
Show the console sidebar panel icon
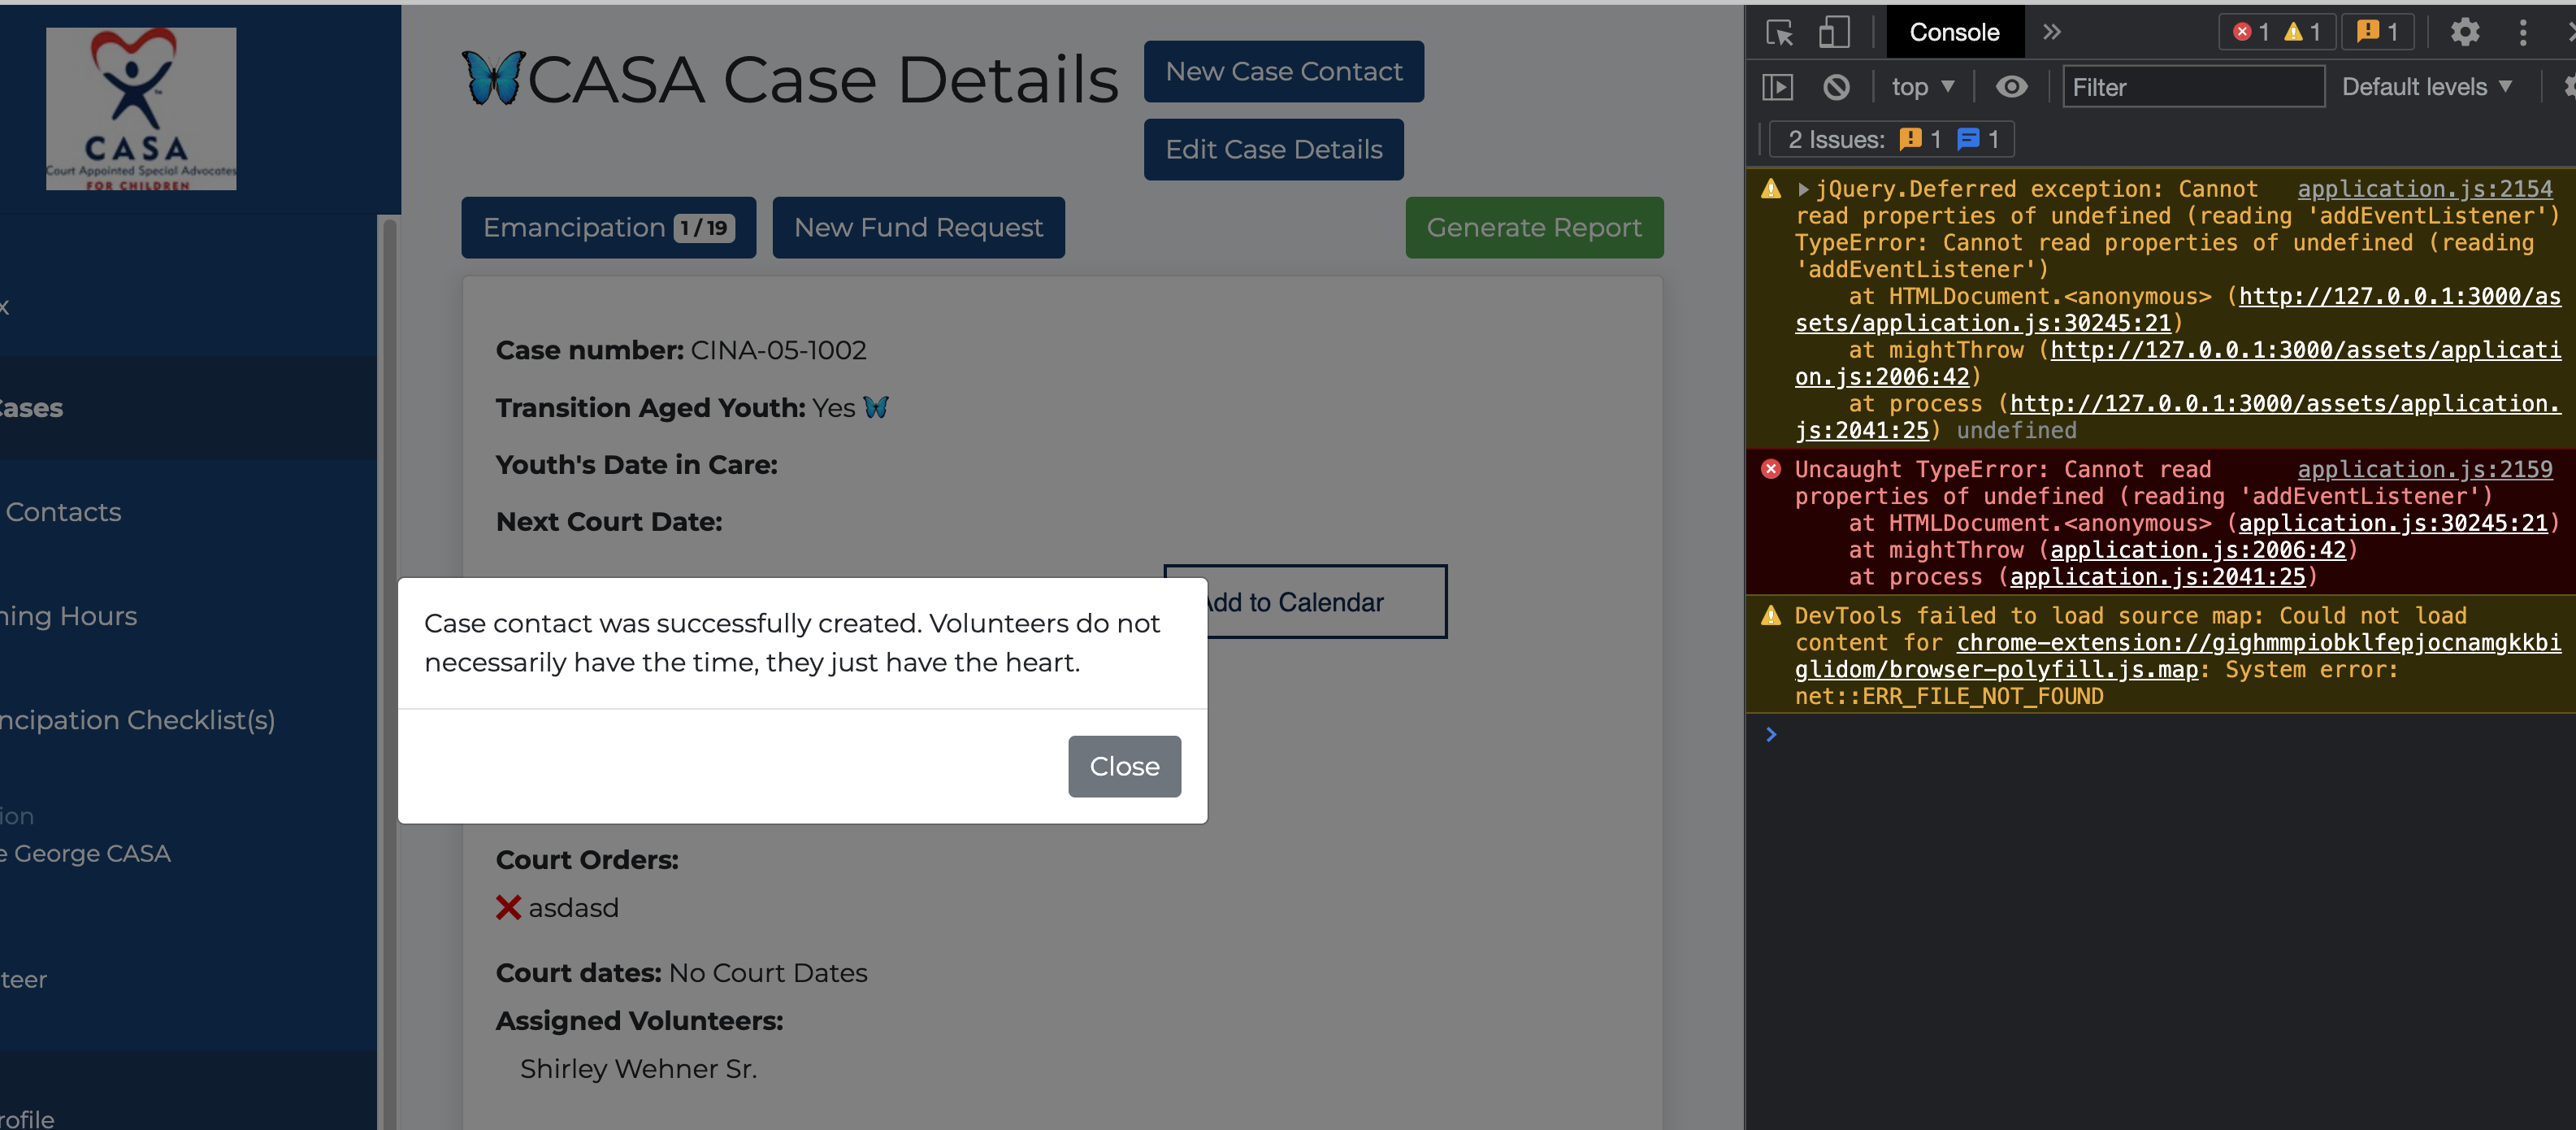[1777, 87]
